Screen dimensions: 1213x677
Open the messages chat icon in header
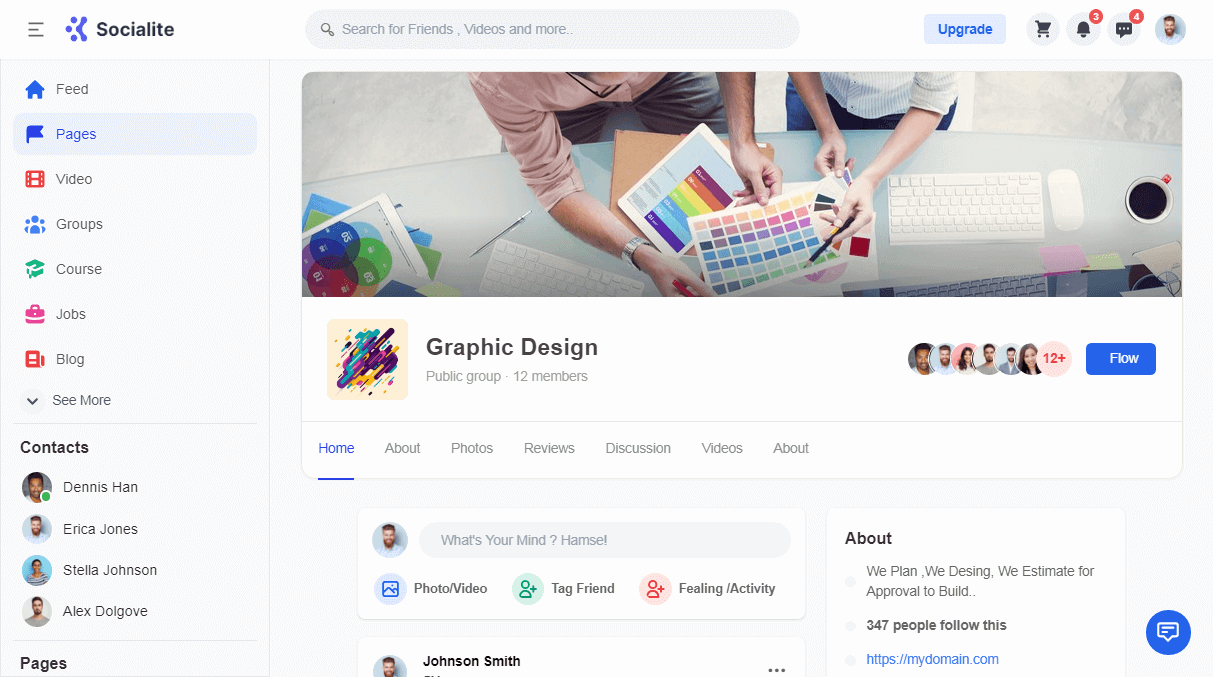click(1124, 29)
